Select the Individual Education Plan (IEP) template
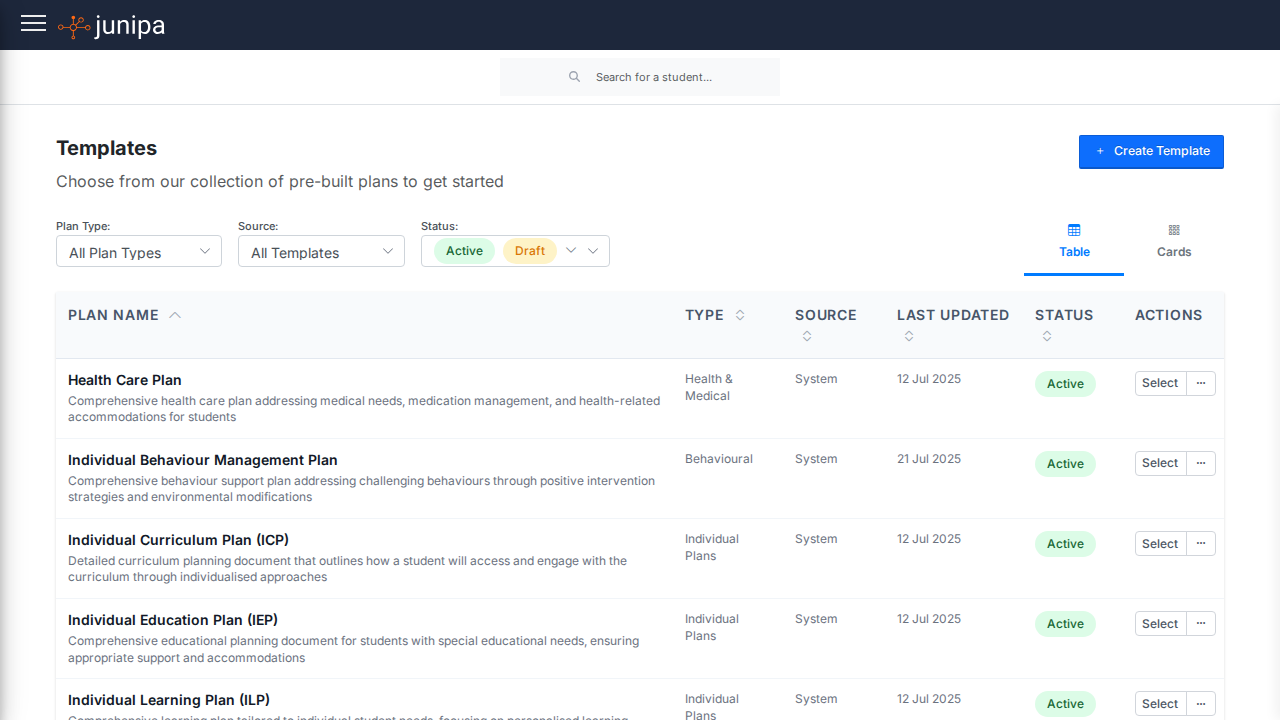The height and width of the screenshot is (720, 1280). (1159, 623)
